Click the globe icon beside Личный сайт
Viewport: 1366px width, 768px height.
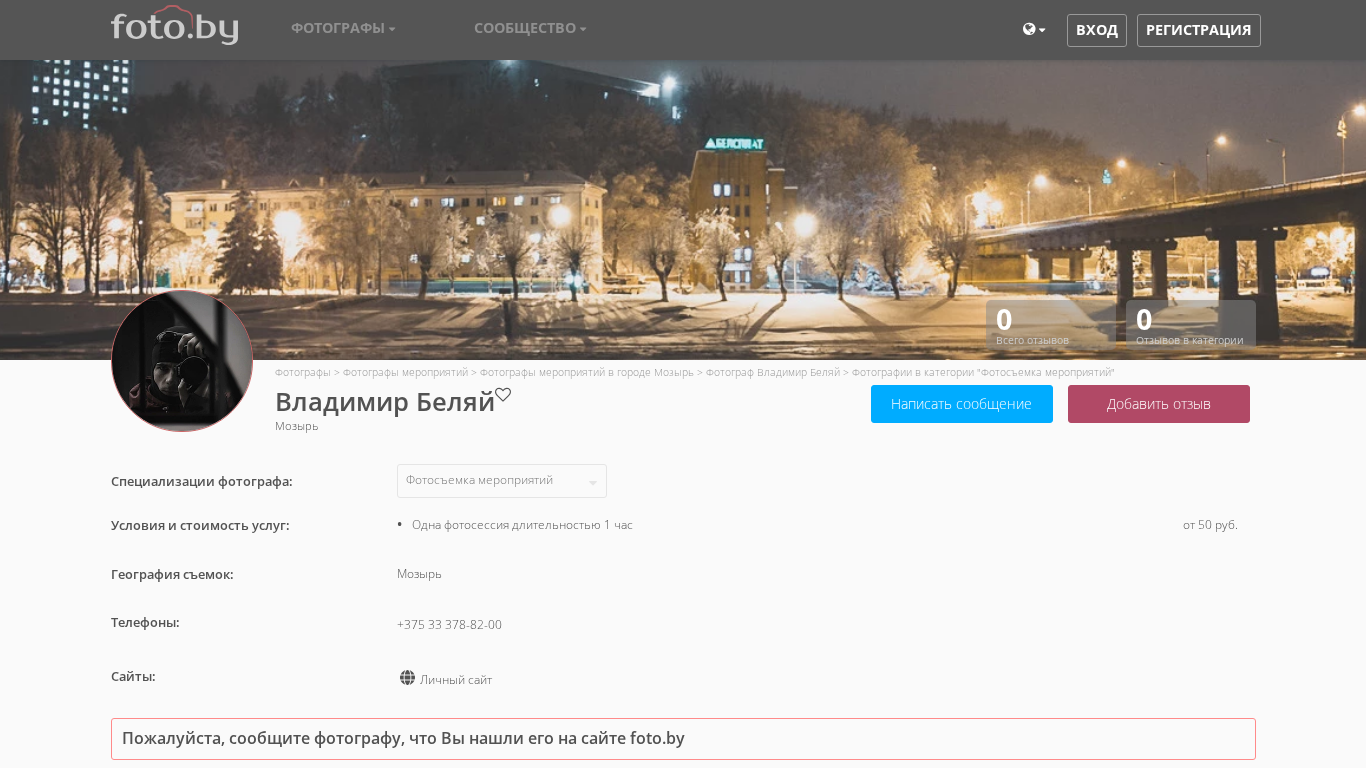coord(407,678)
